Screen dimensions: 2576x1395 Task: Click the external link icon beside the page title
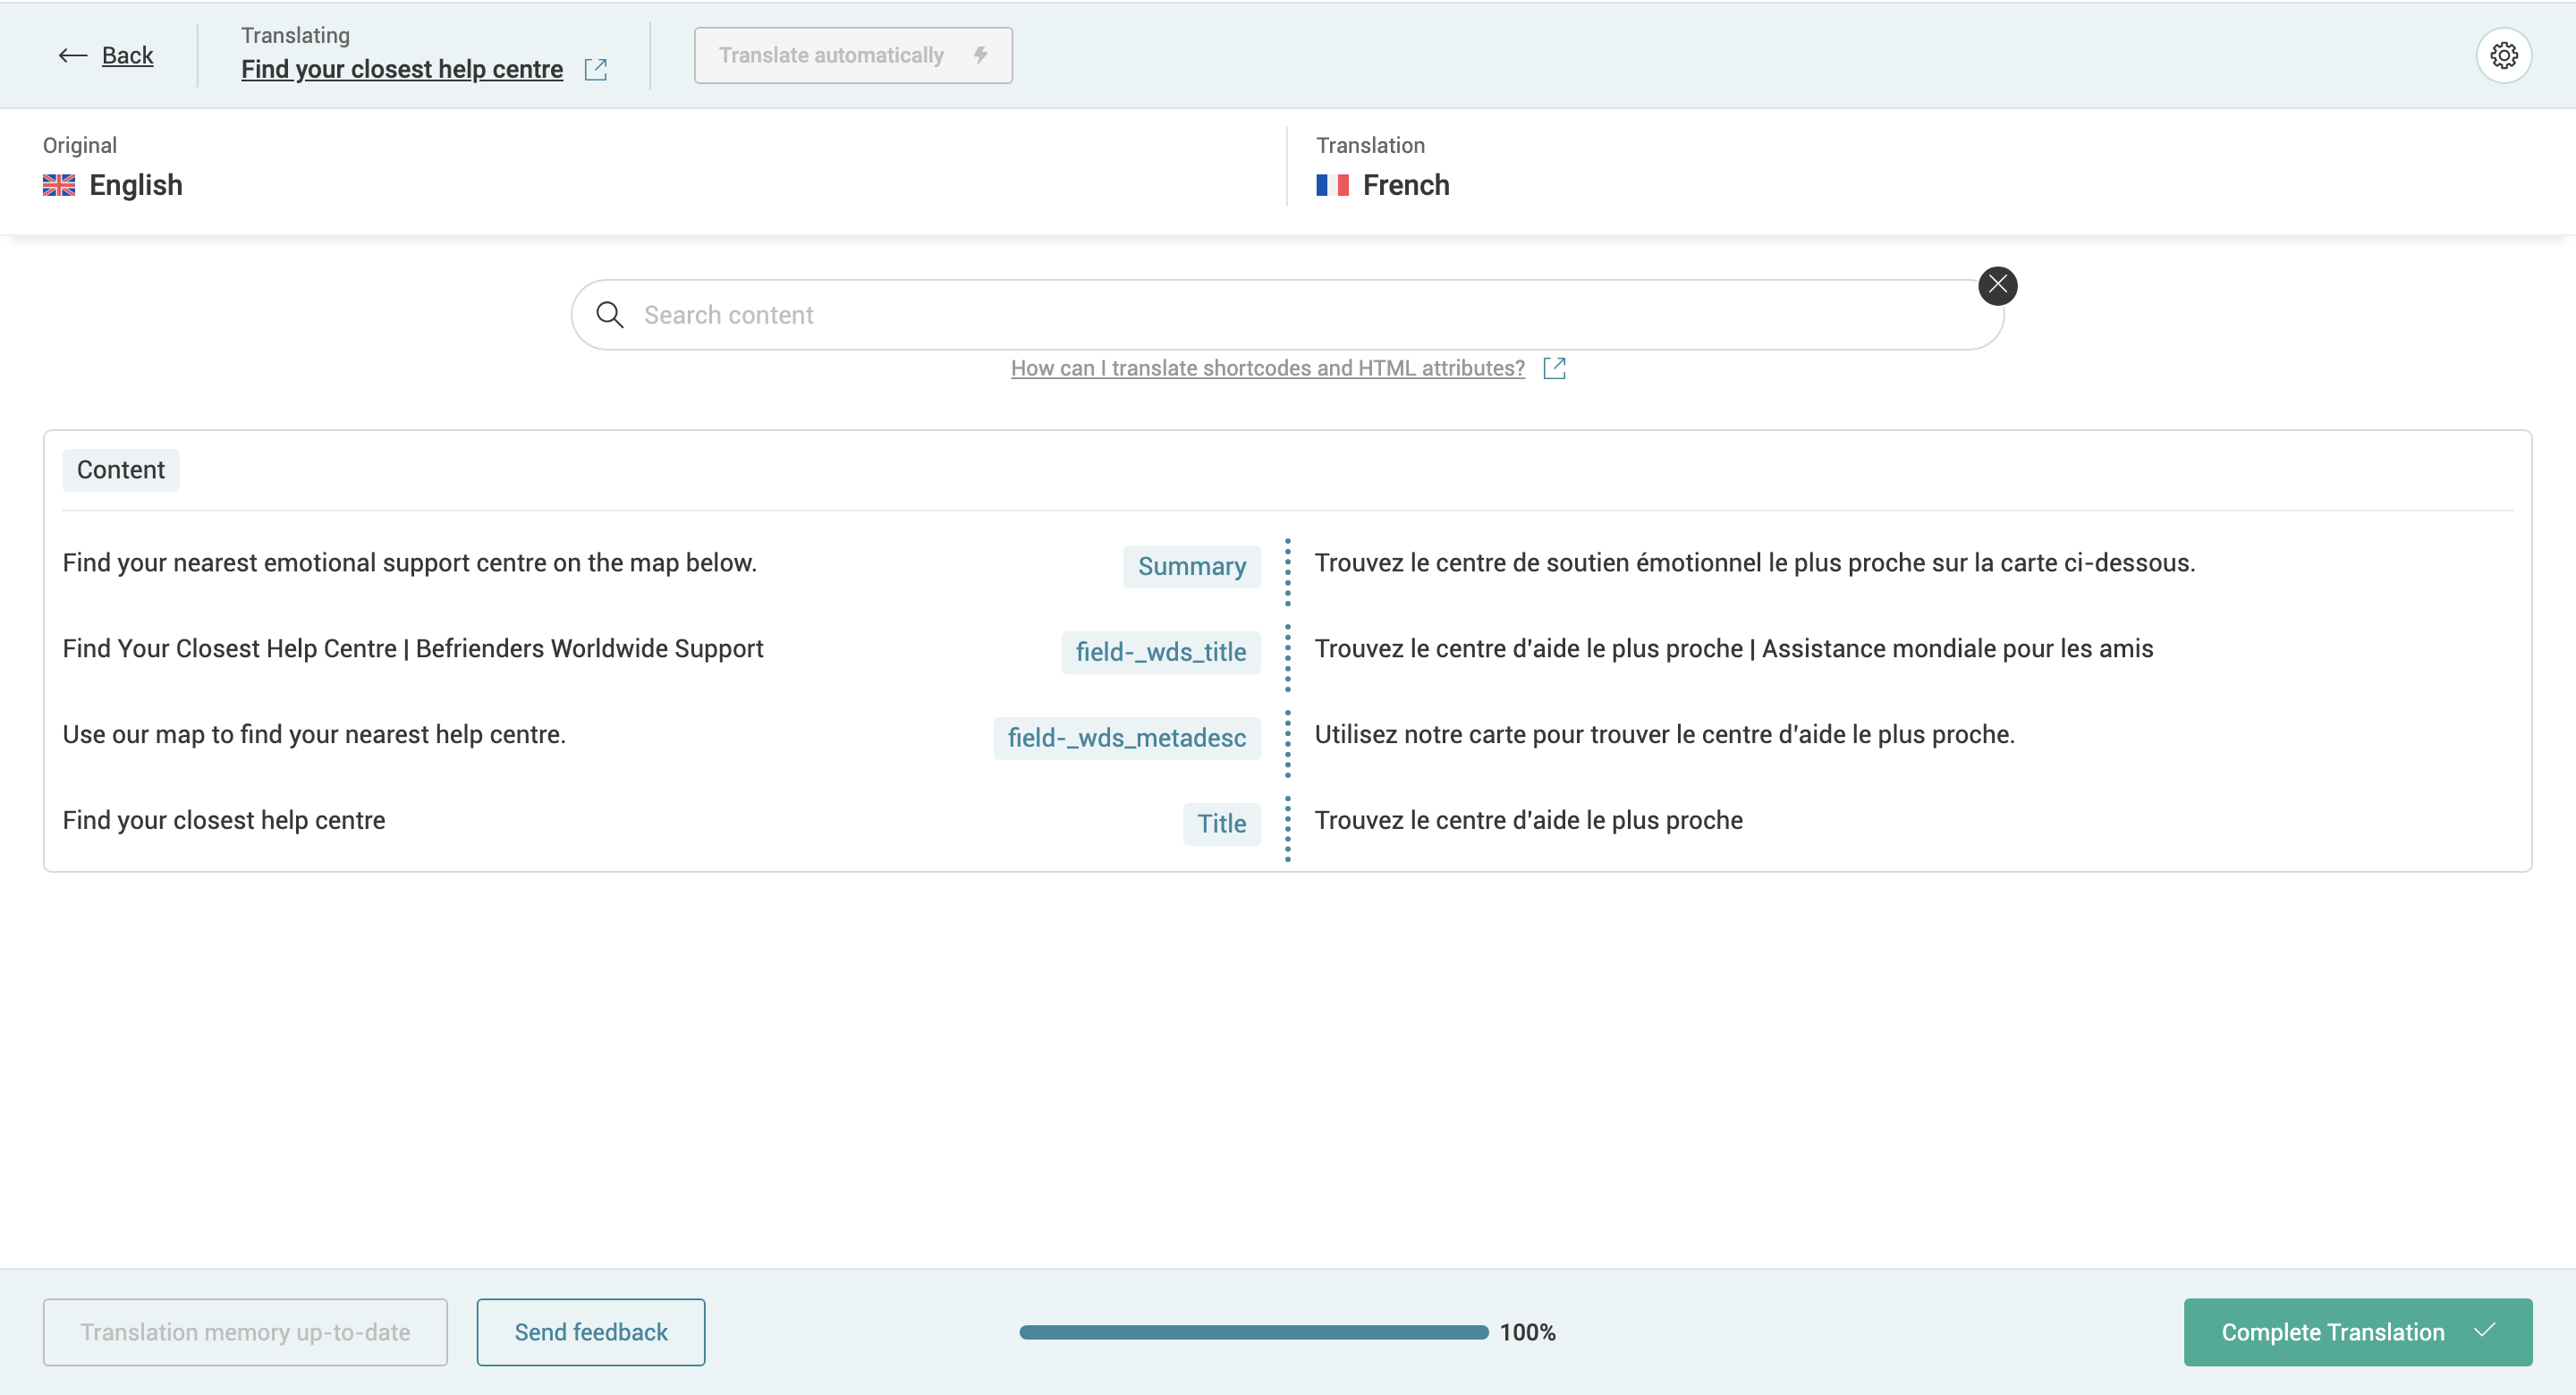pyautogui.click(x=596, y=69)
